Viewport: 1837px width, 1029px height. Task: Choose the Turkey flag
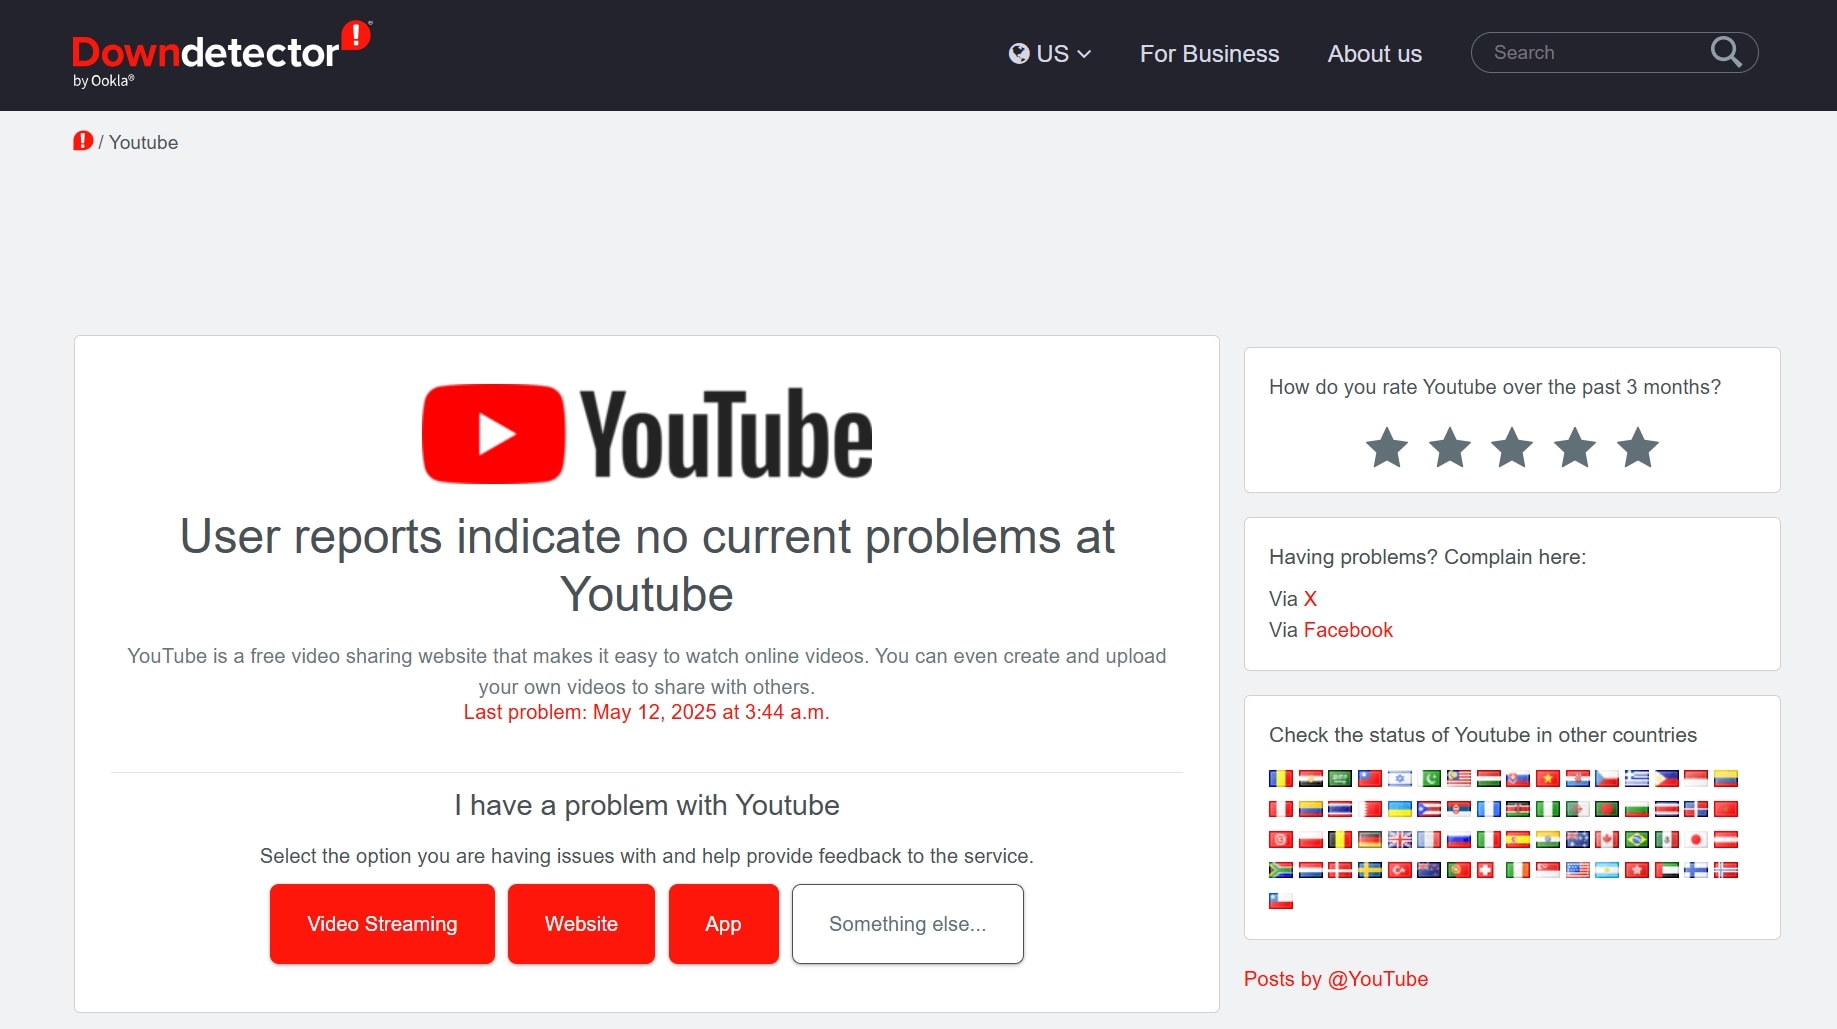[1400, 870]
